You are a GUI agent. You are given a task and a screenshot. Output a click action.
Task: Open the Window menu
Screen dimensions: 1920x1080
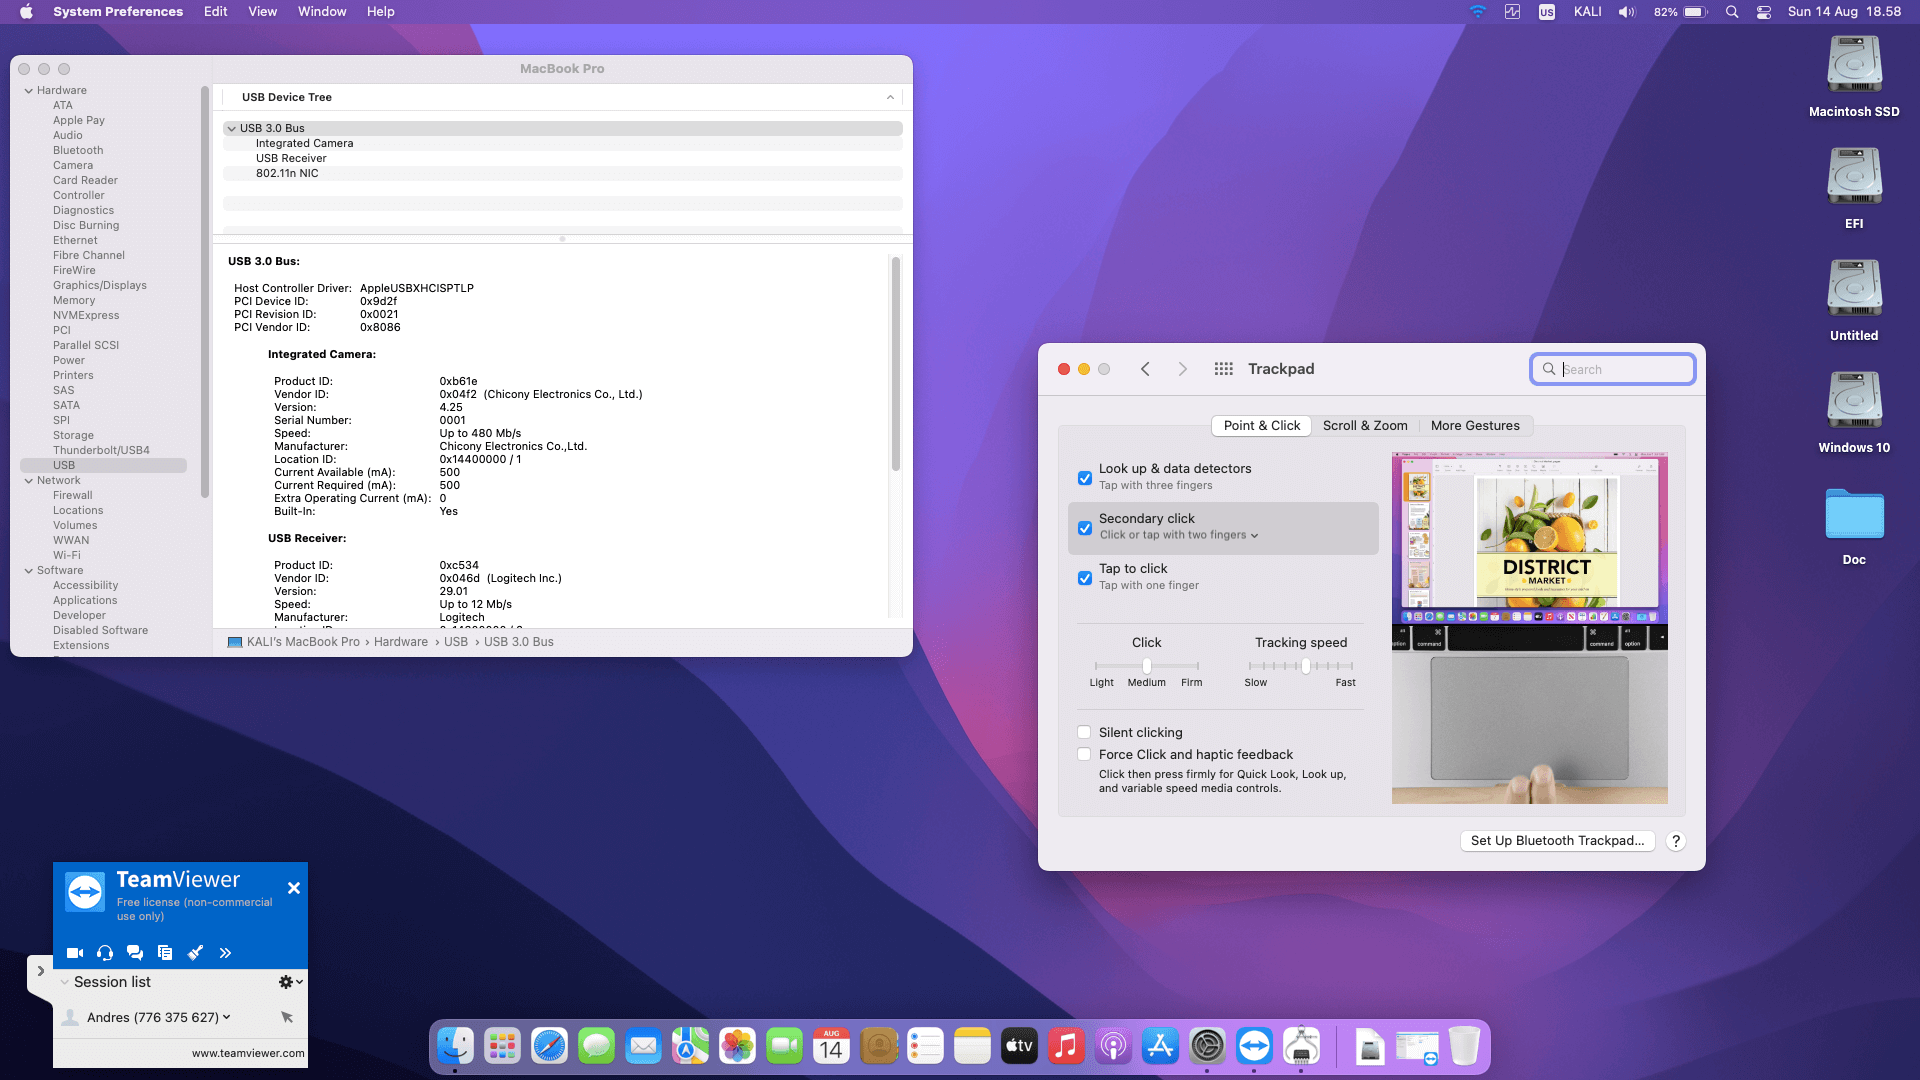tap(321, 12)
